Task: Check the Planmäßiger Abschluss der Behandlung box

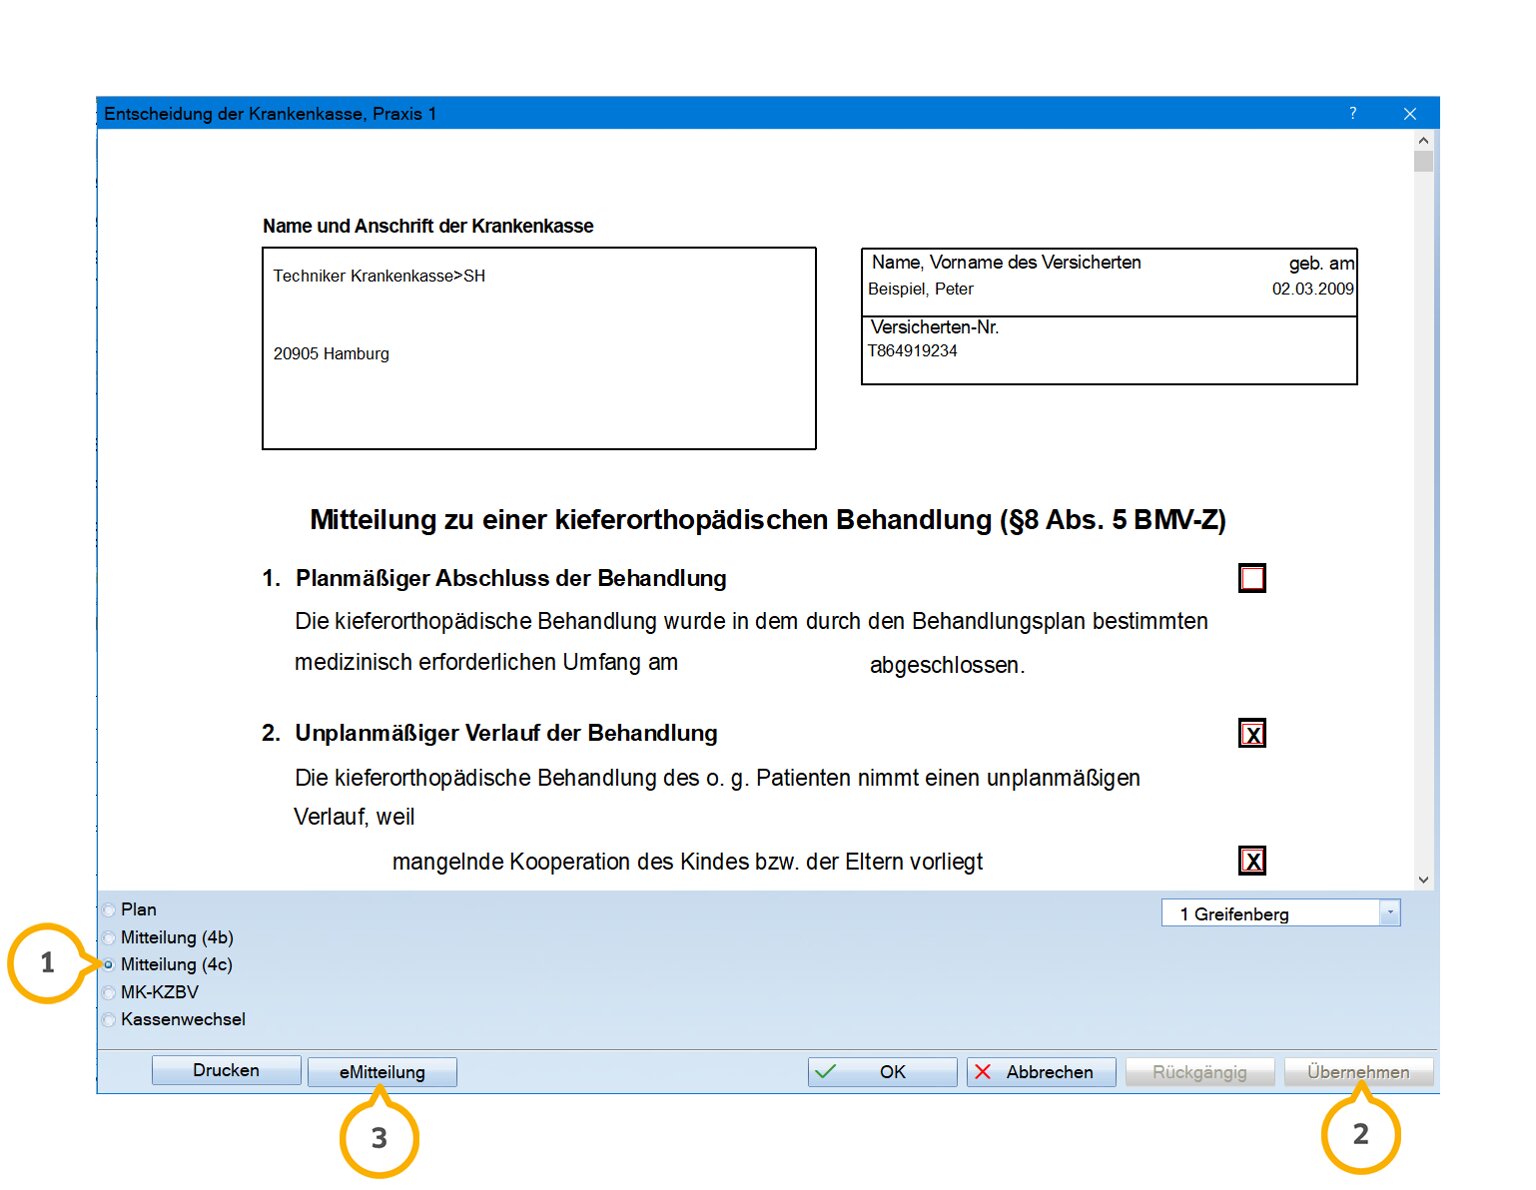Action: [x=1252, y=578]
